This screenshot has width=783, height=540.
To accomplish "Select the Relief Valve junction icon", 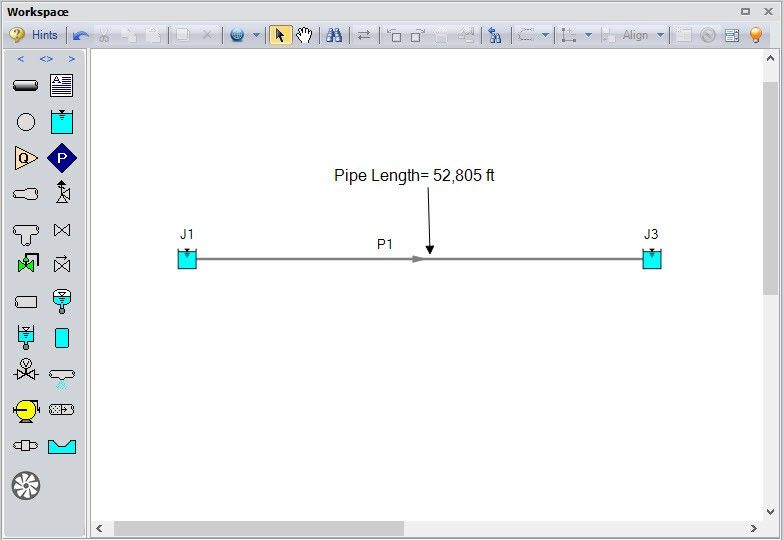I will [62, 192].
